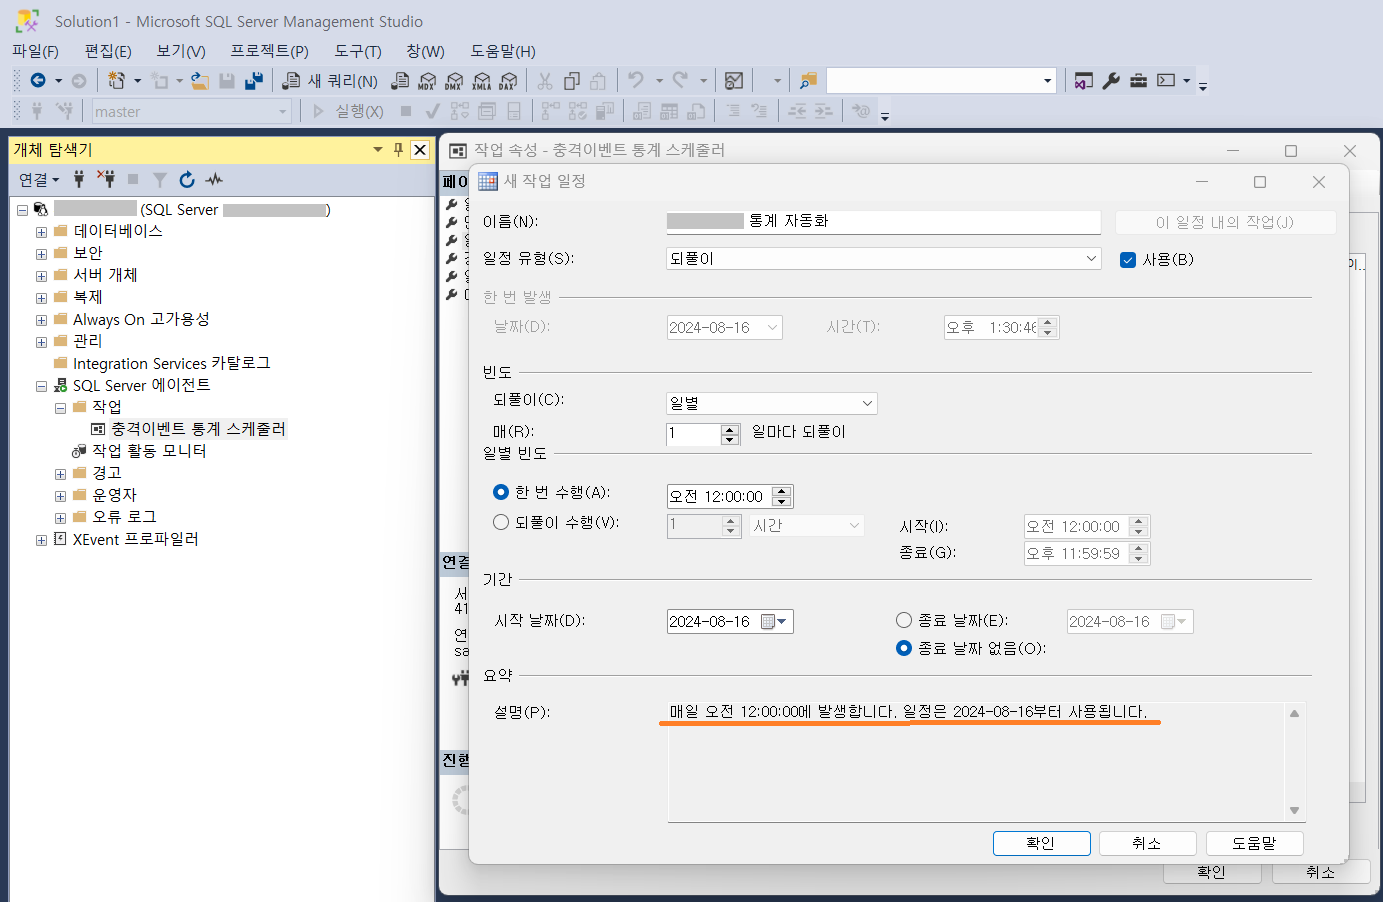Click the Copy icon in toolbar
Viewport: 1383px width, 902px height.
coord(572,81)
